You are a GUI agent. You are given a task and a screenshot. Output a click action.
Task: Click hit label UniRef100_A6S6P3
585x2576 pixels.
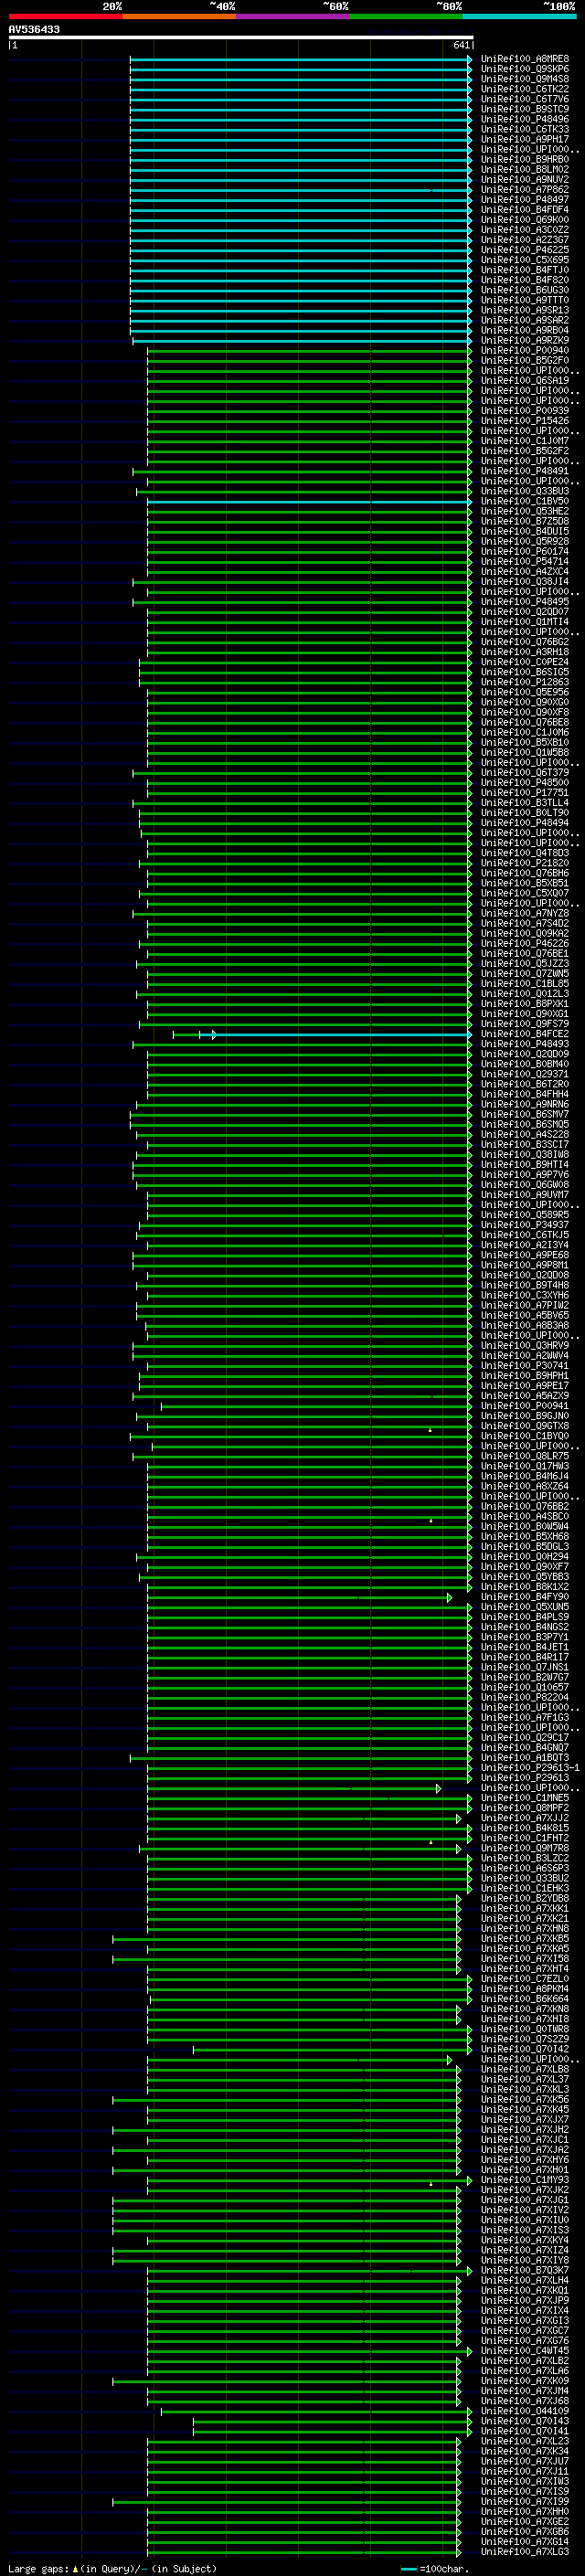tap(525, 1868)
